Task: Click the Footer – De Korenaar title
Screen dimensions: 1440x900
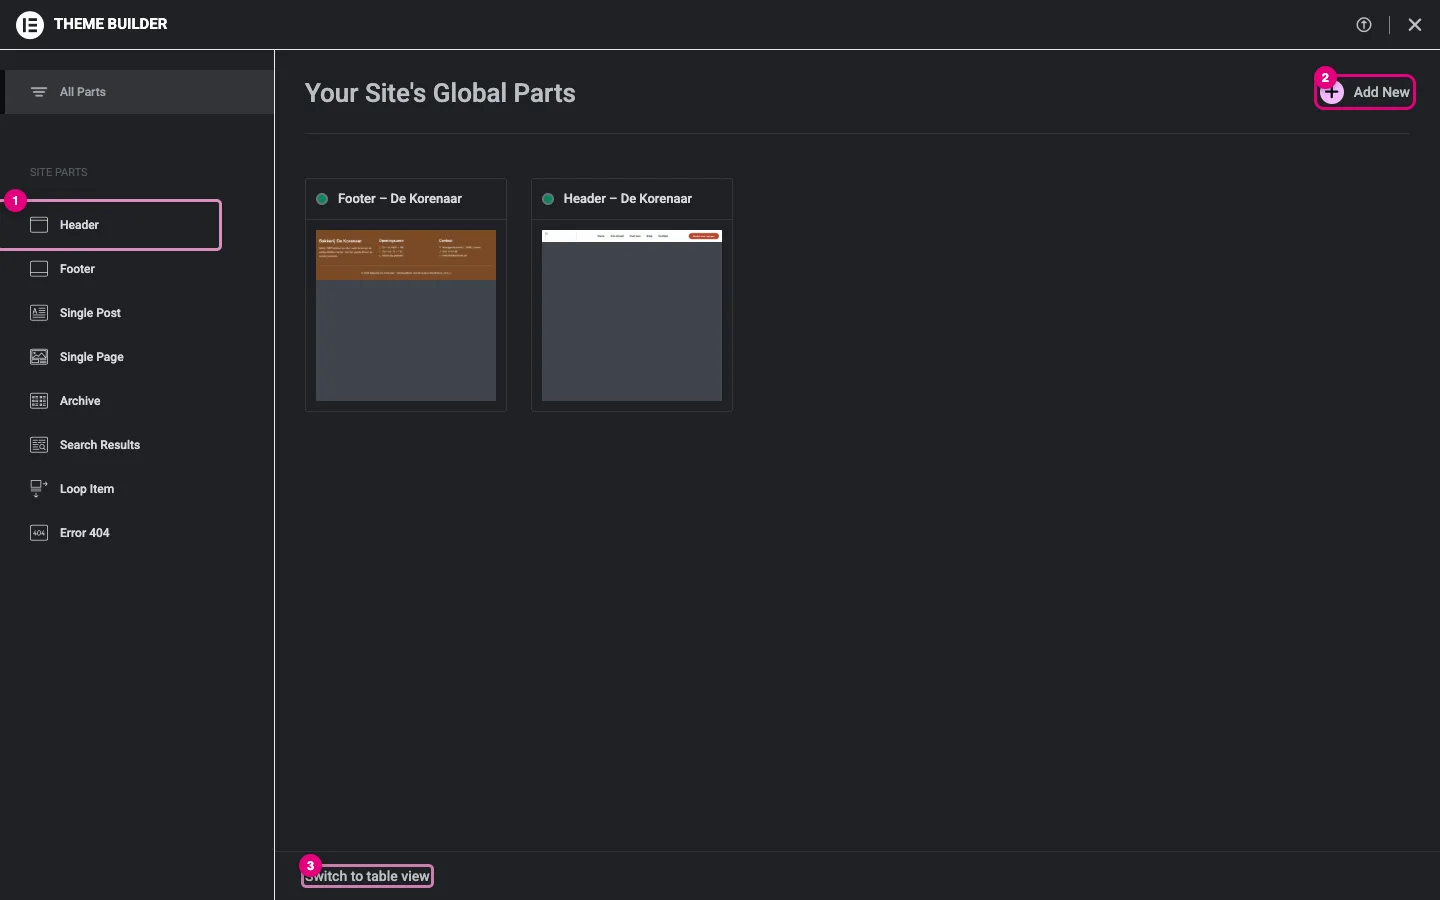Action: tap(400, 199)
